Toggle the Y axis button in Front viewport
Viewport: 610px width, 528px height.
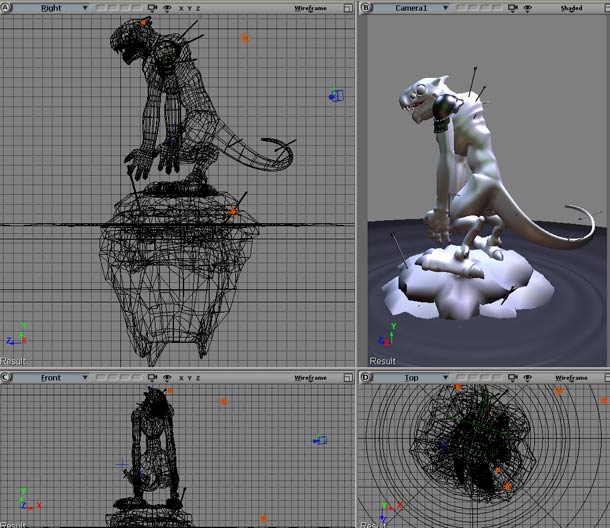[189, 378]
